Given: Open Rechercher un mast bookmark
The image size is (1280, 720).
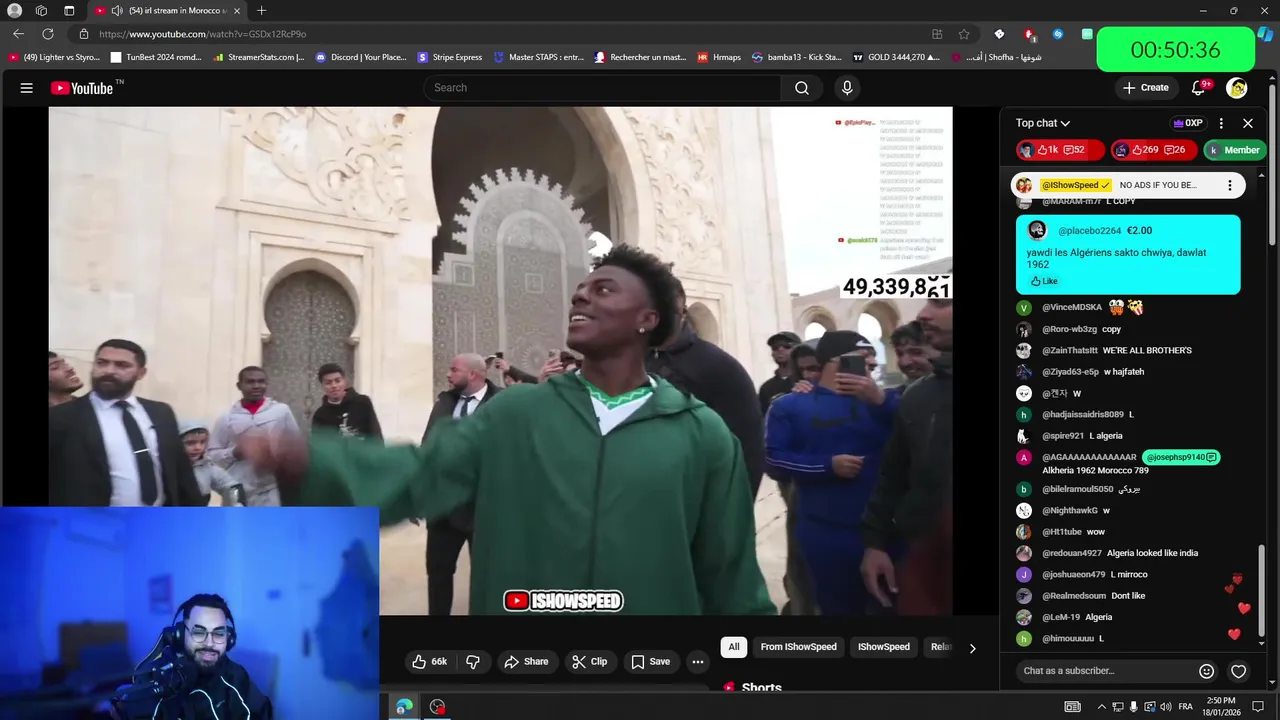Looking at the screenshot, I should tap(640, 57).
